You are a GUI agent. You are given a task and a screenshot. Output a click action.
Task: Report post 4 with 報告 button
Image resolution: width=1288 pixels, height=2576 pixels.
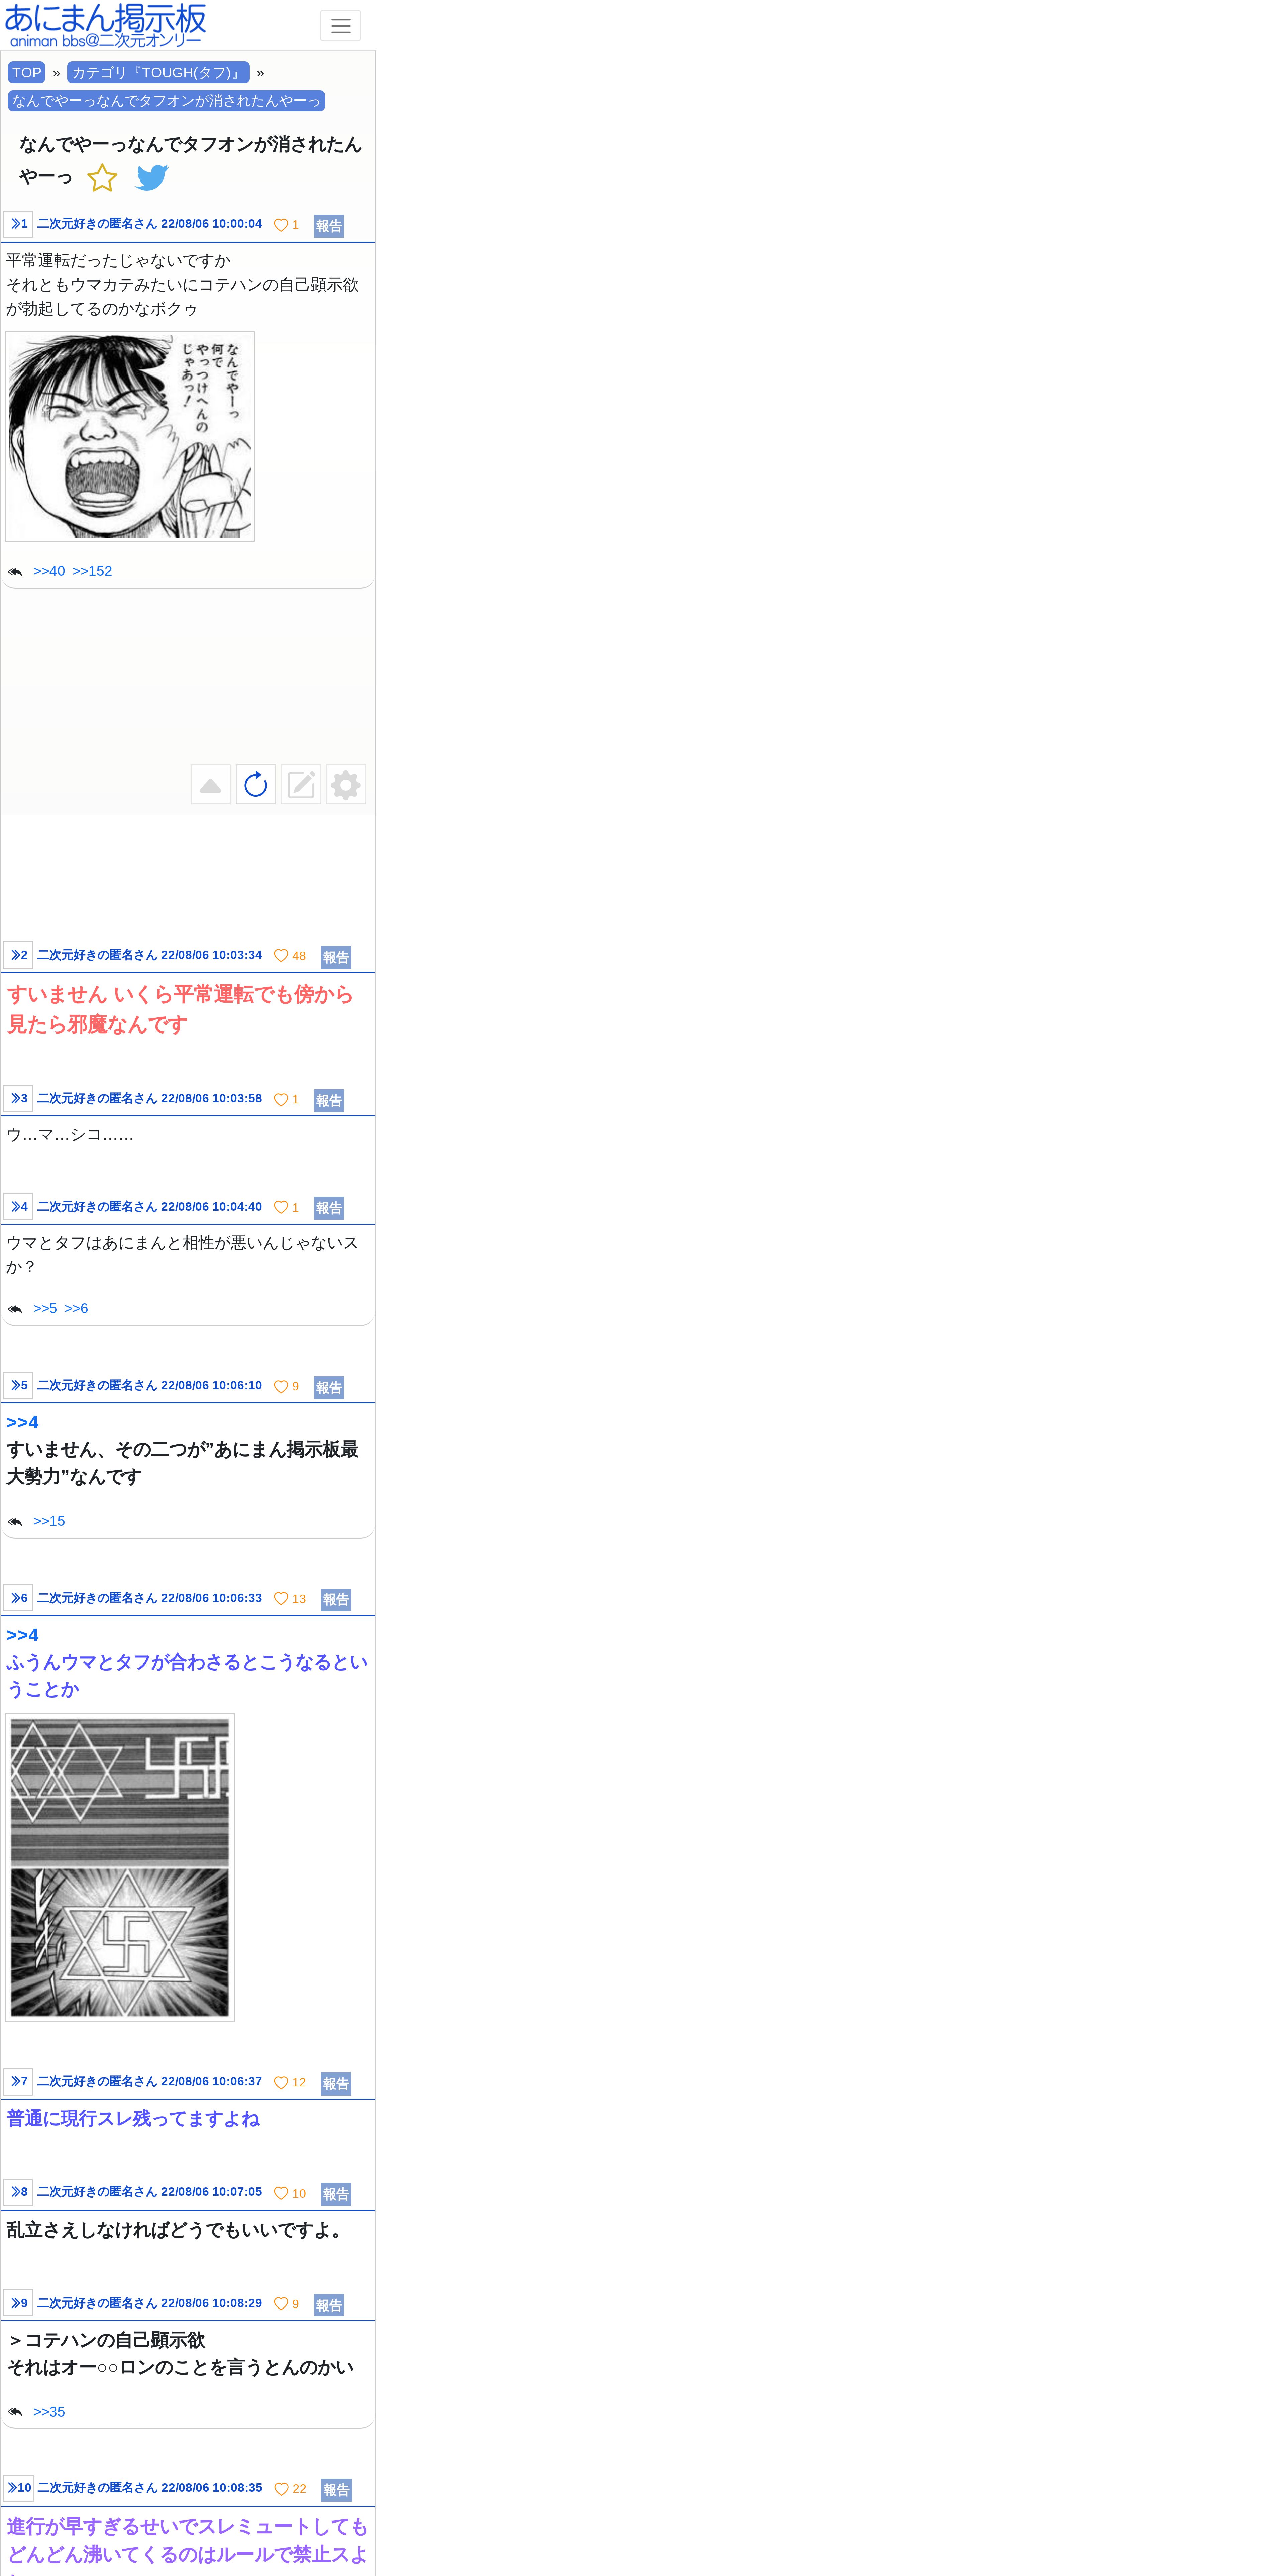pos(329,1208)
